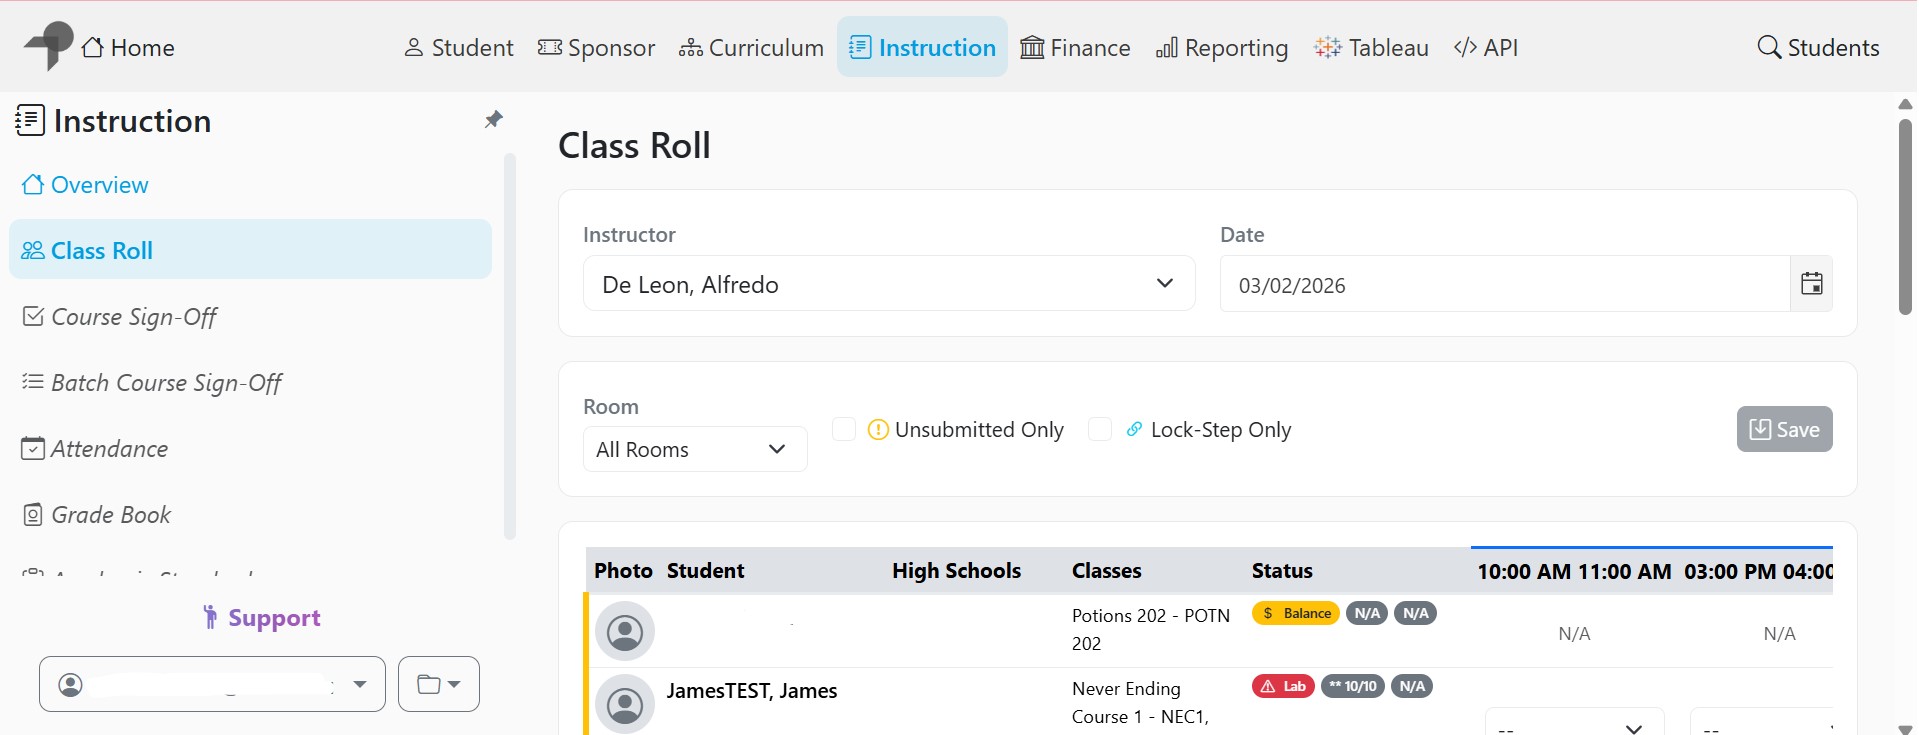Click the yellow Balance status badge
This screenshot has height=735, width=1919.
coord(1295,613)
